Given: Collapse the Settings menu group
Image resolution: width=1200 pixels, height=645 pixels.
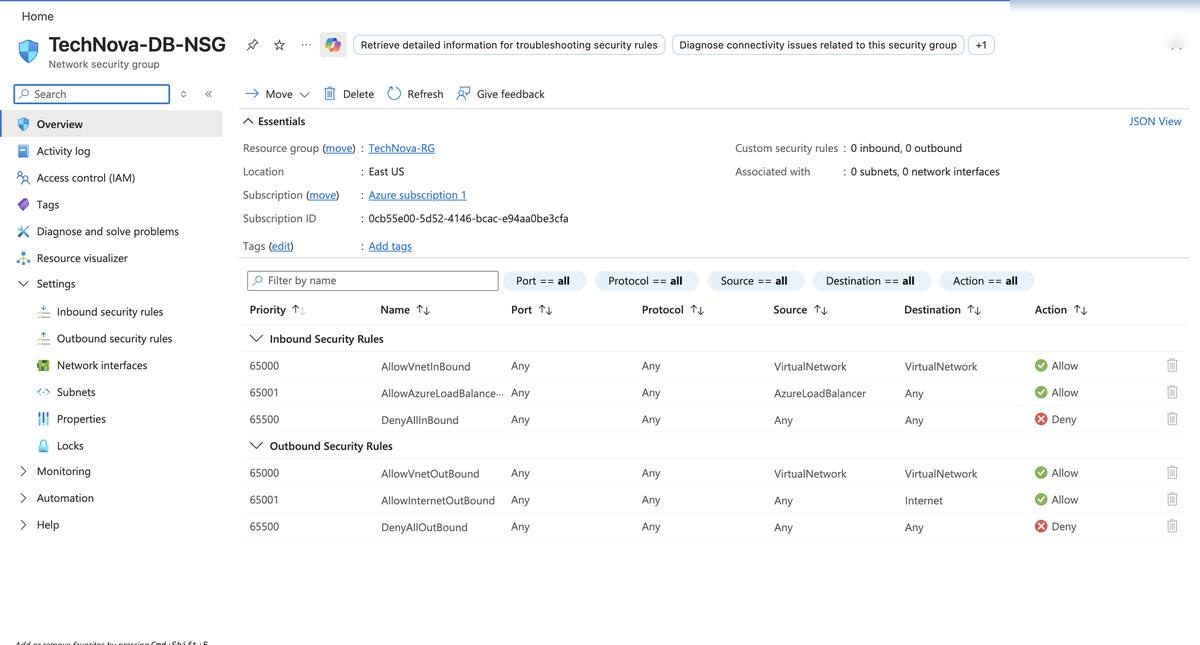Looking at the screenshot, I should tap(24, 284).
